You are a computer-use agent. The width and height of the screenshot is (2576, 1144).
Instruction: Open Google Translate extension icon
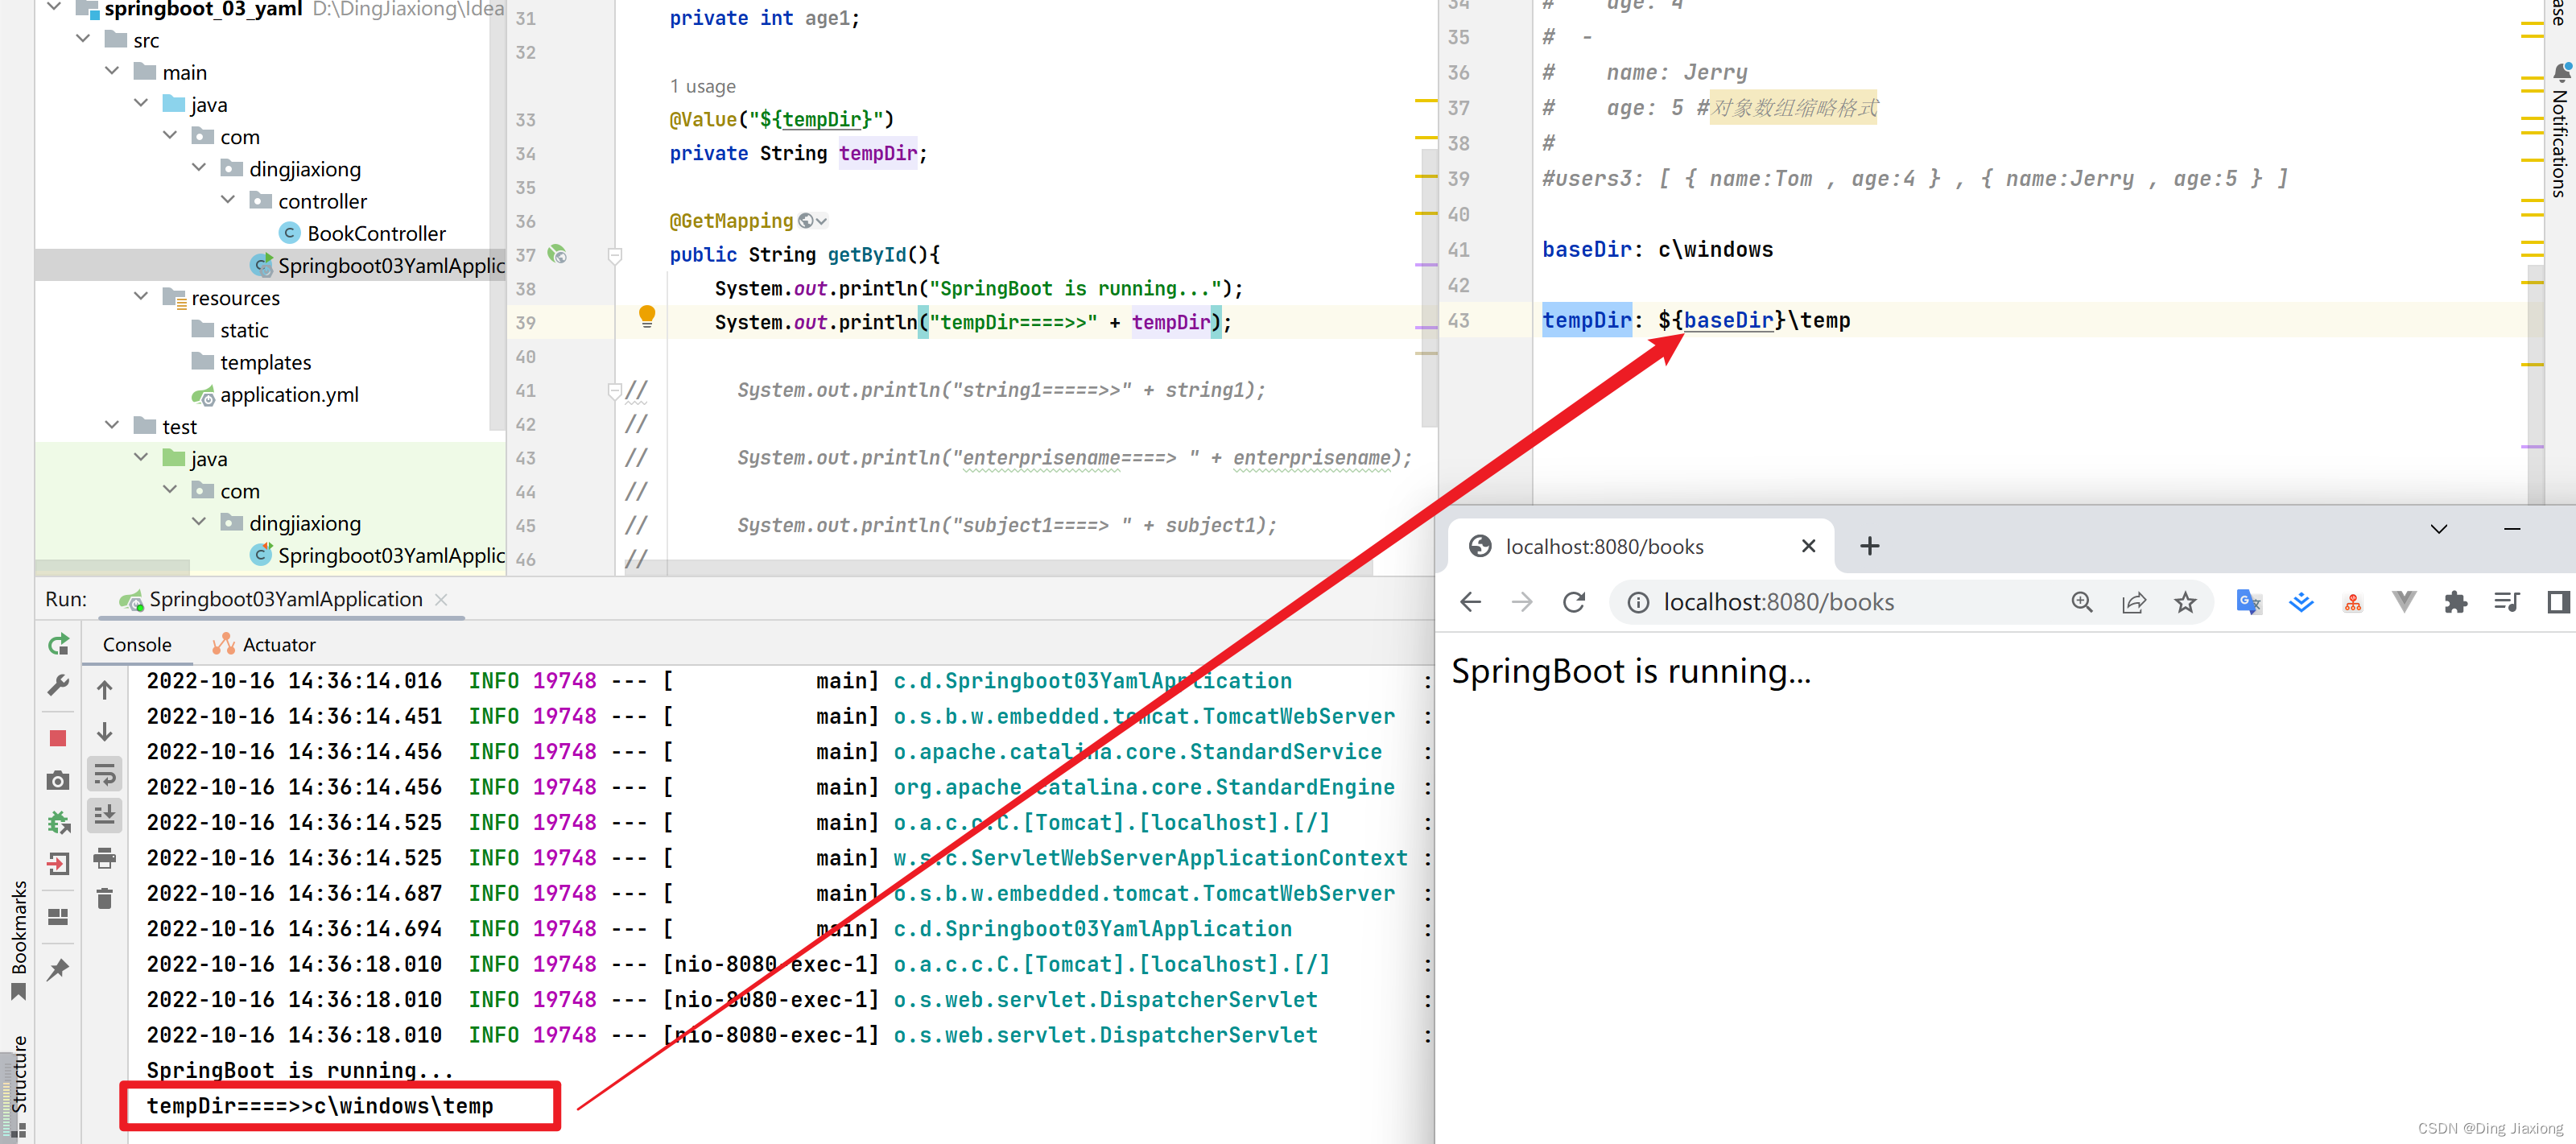pos(2248,602)
